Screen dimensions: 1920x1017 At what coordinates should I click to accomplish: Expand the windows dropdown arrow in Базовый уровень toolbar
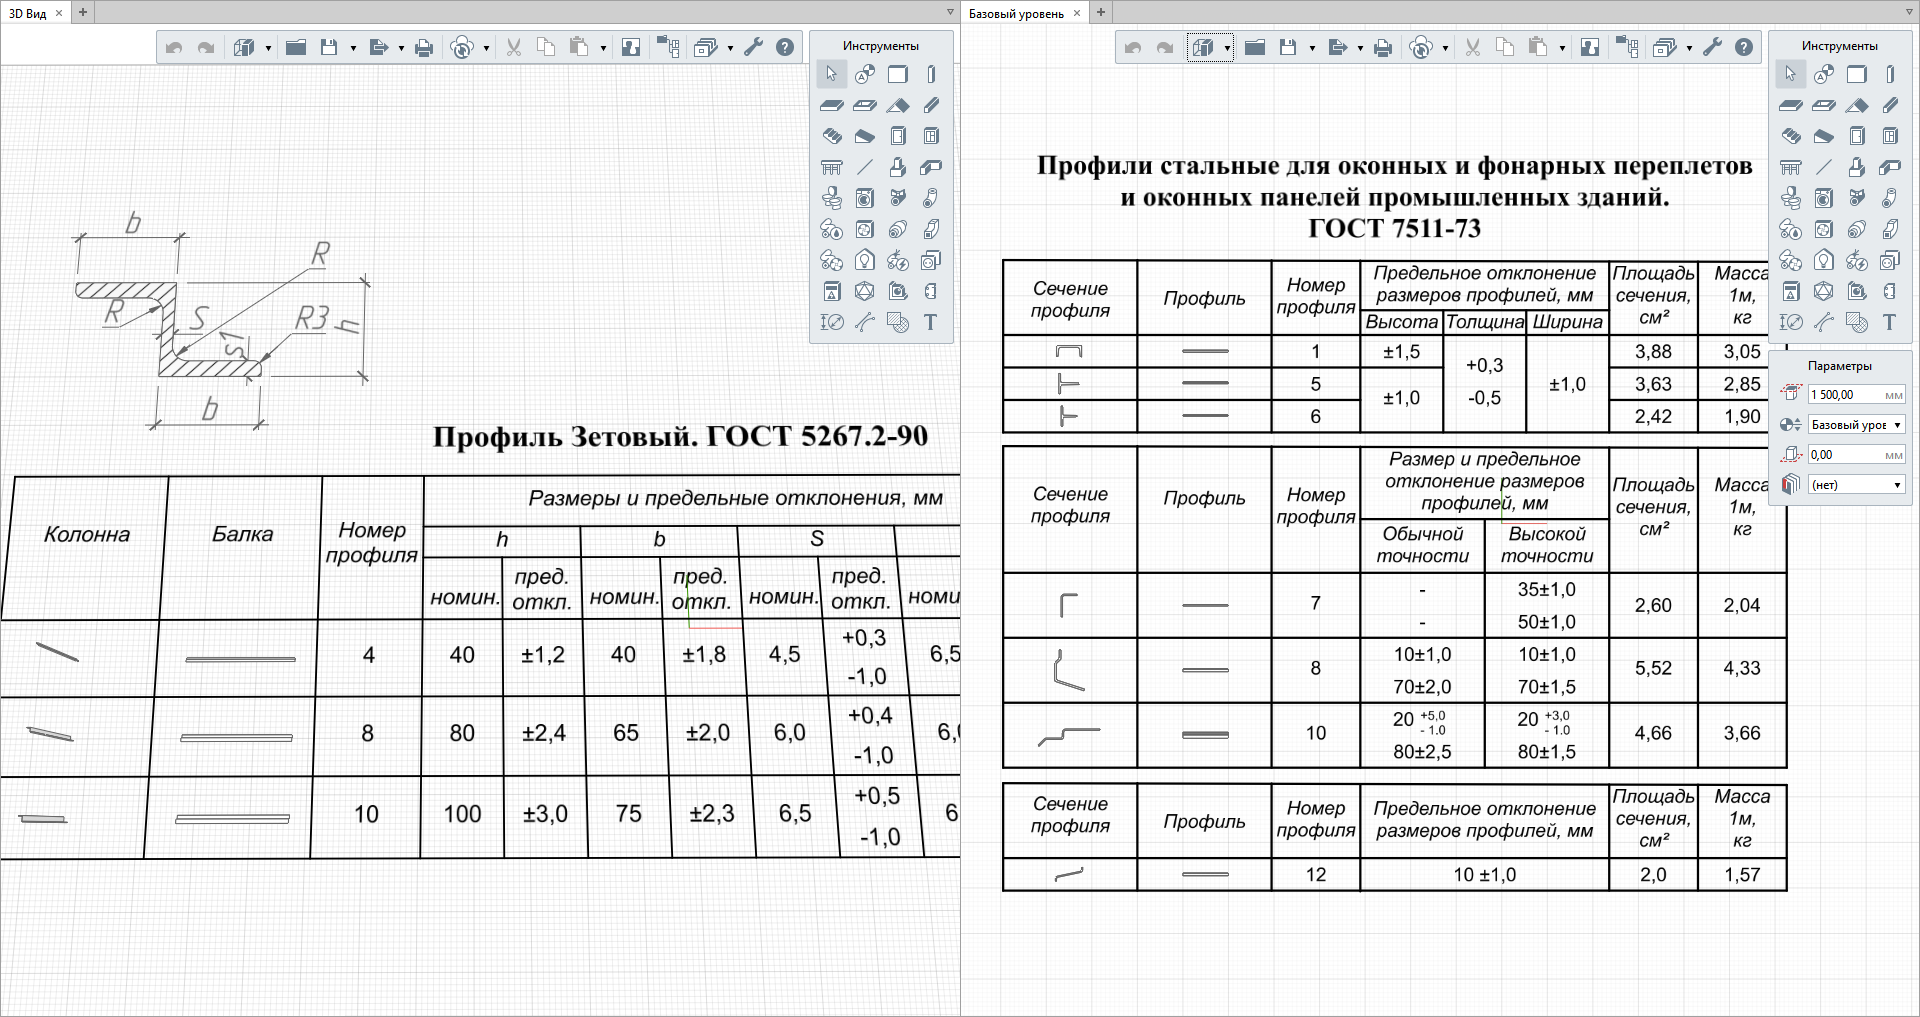point(1689,48)
